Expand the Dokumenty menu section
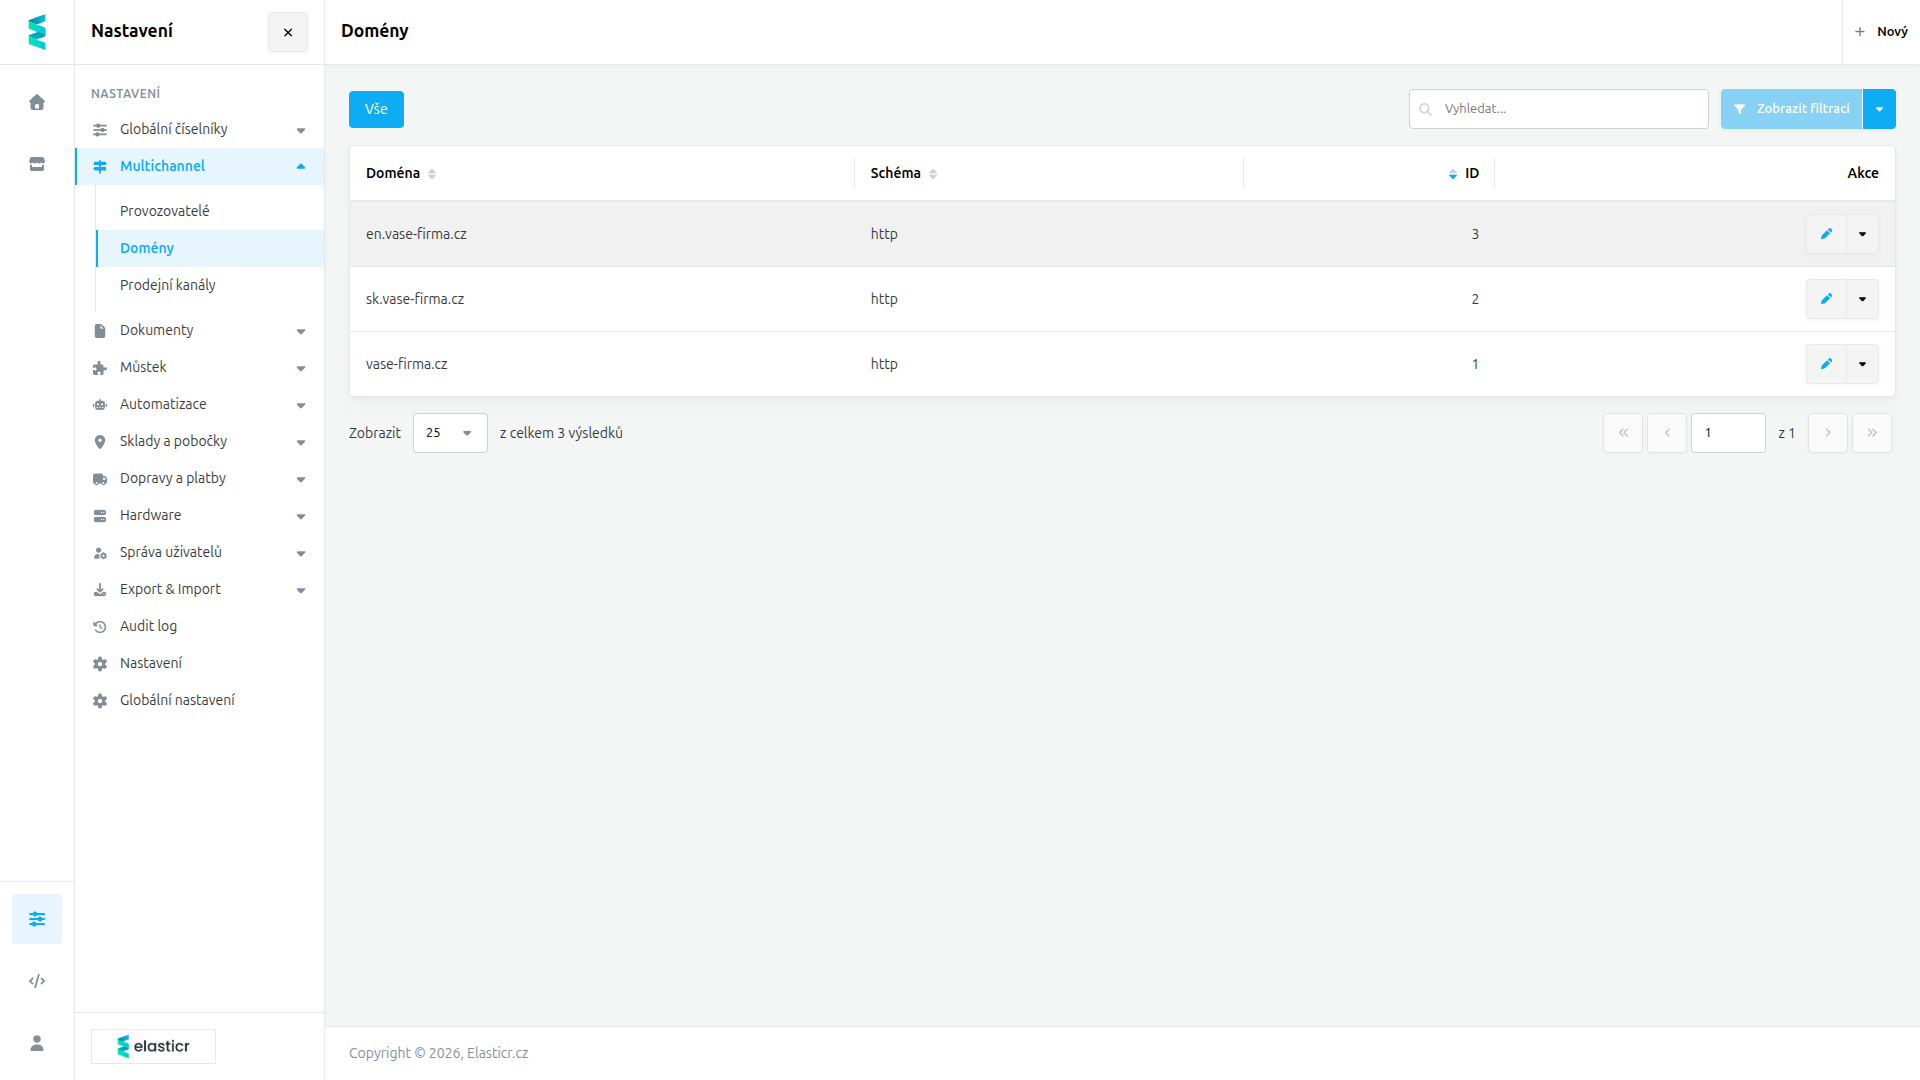The height and width of the screenshot is (1080, 1920). 199,330
